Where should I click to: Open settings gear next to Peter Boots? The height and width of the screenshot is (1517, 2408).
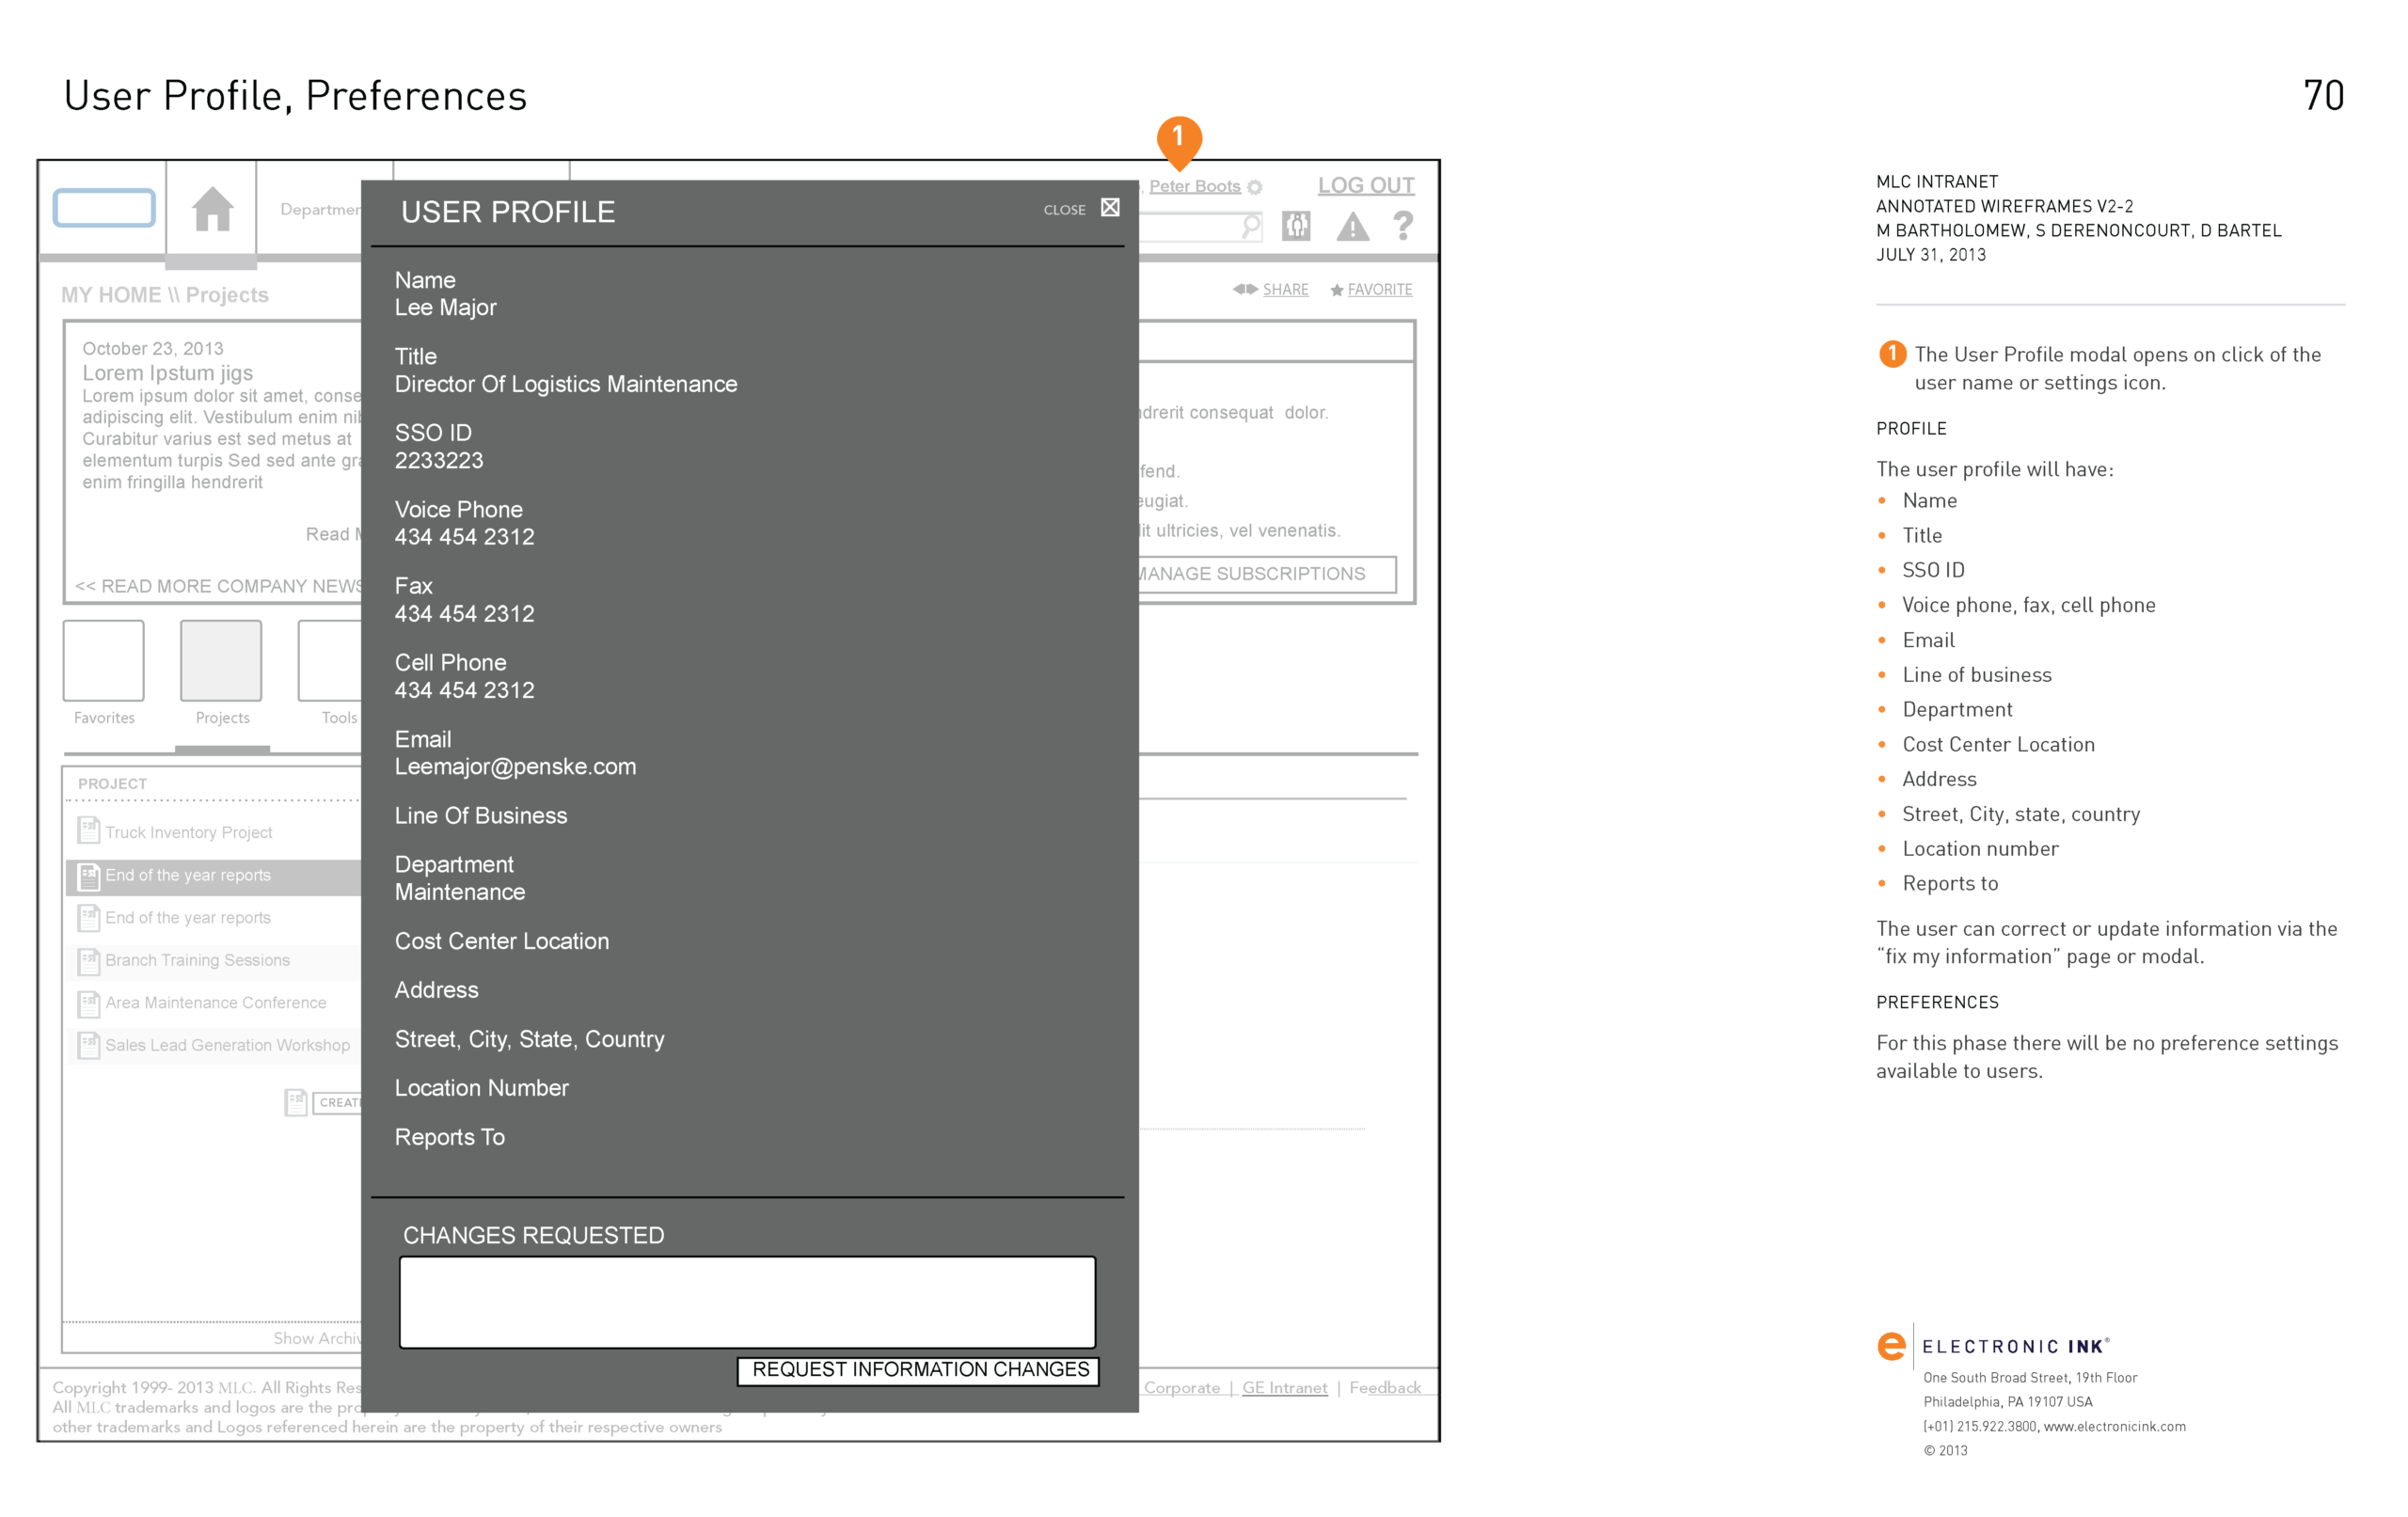pyautogui.click(x=1255, y=187)
